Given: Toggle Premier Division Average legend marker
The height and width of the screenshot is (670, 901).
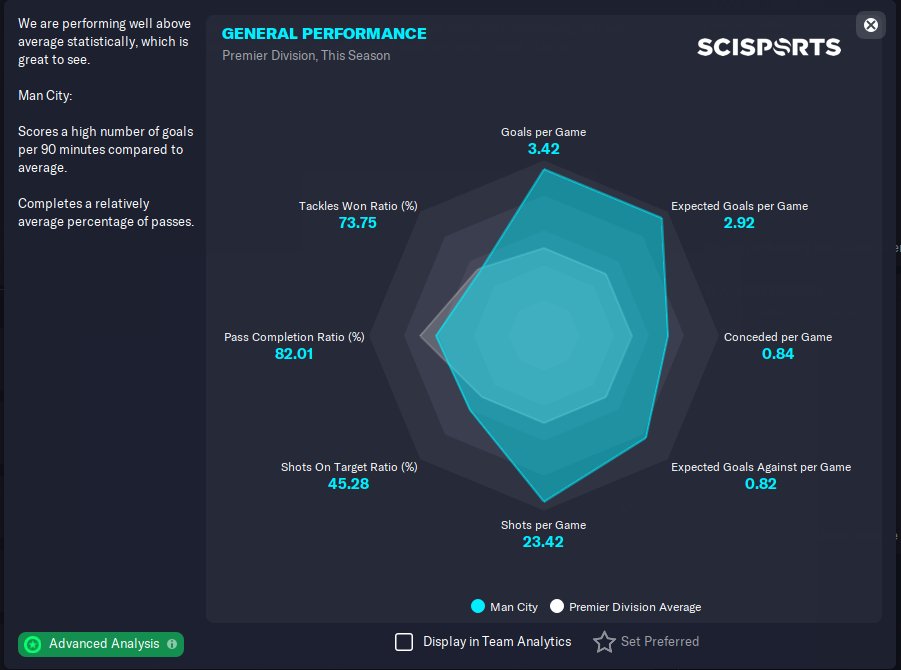Looking at the screenshot, I should pos(557,606).
